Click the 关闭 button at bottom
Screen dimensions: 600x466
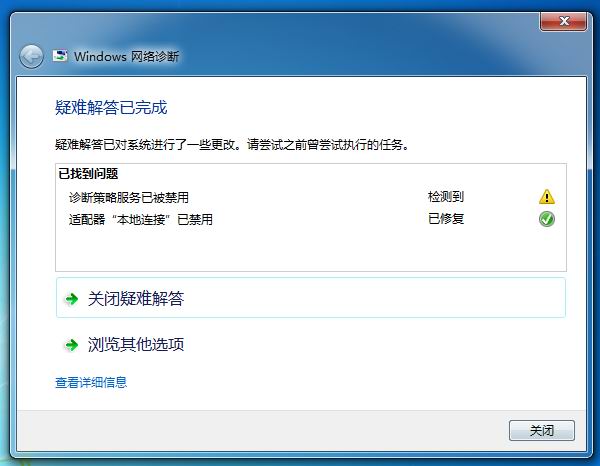541,430
